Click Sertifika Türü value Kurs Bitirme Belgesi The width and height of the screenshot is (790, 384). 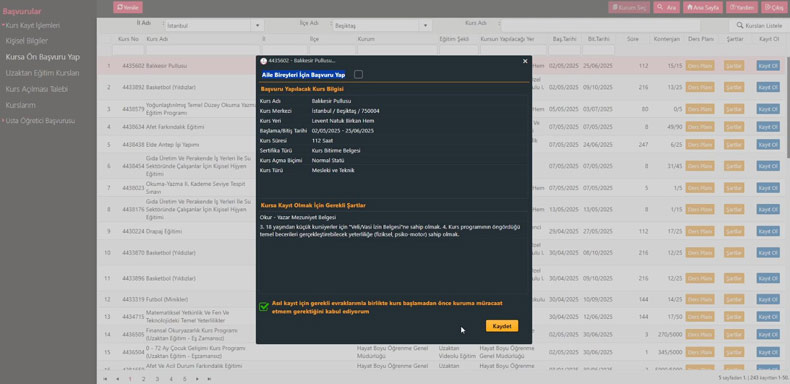pyautogui.click(x=336, y=150)
